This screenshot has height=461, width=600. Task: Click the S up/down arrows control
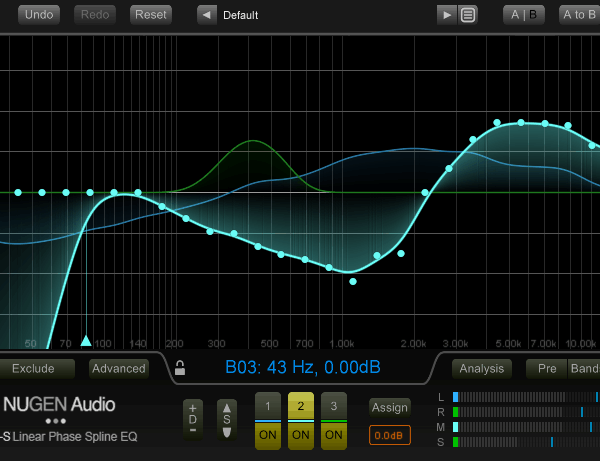coord(227,419)
